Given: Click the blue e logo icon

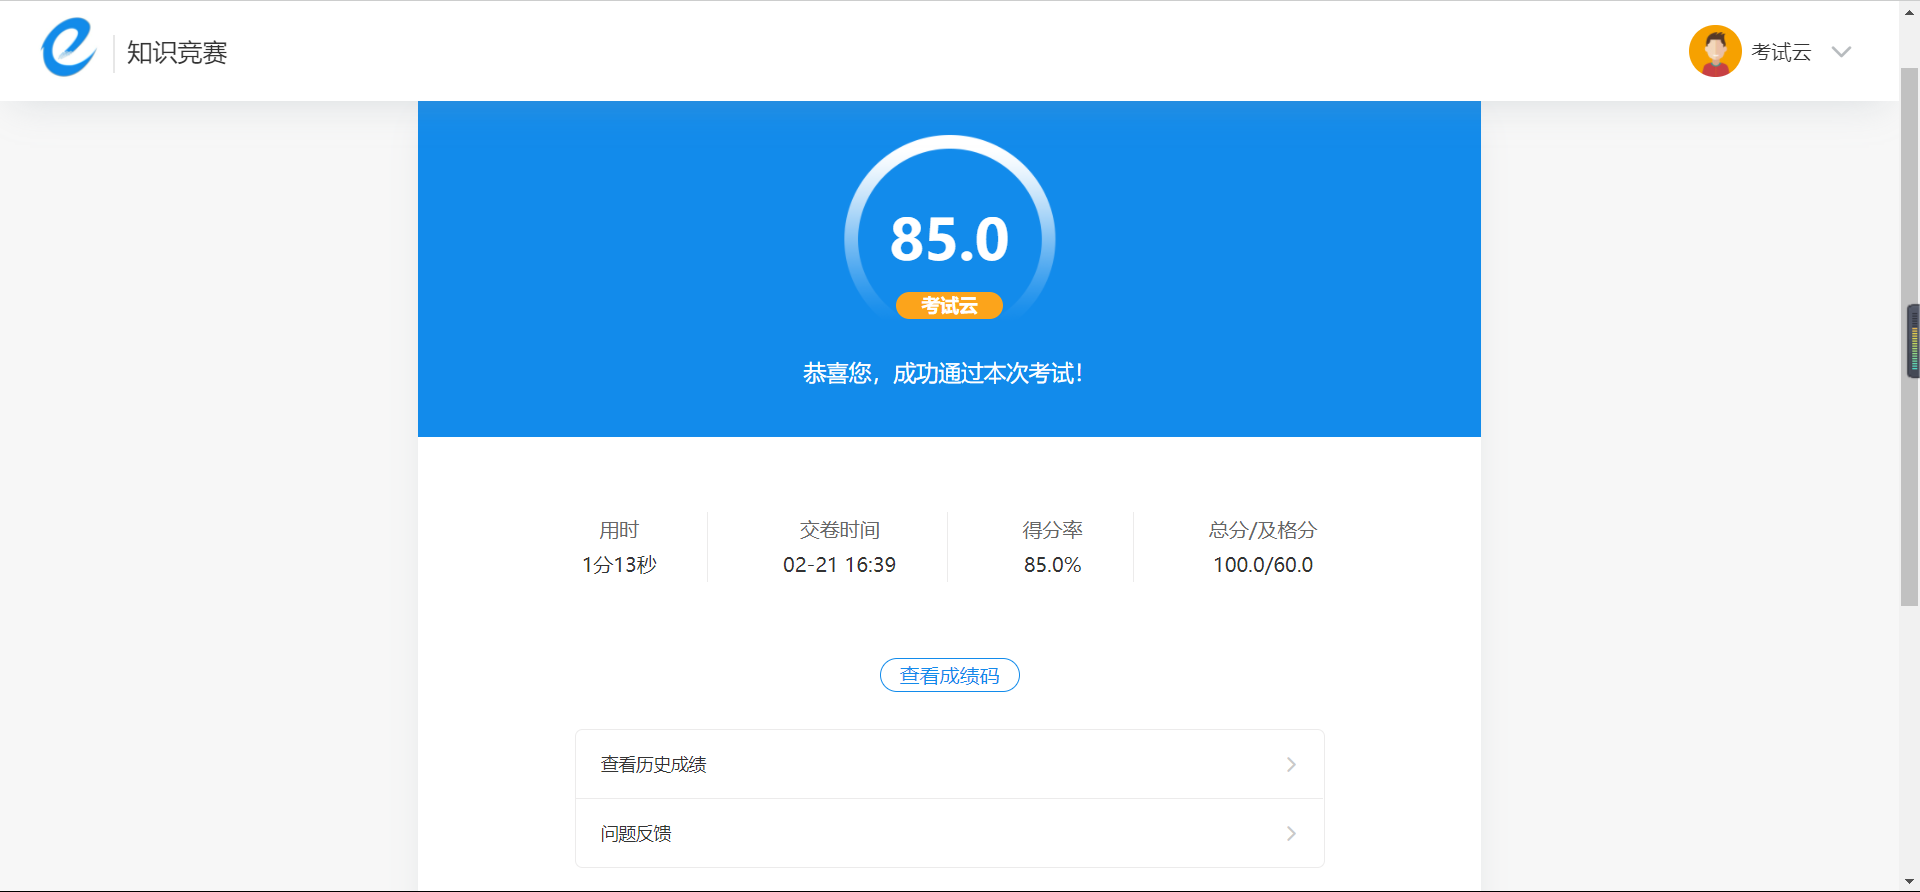Looking at the screenshot, I should point(68,48).
